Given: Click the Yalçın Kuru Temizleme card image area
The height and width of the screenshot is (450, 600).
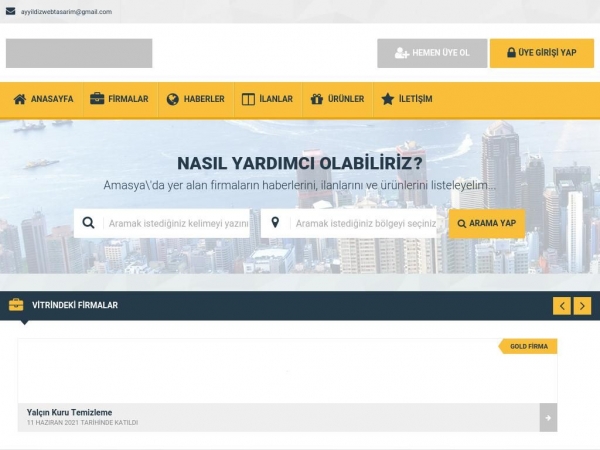Looking at the screenshot, I should 287,371.
